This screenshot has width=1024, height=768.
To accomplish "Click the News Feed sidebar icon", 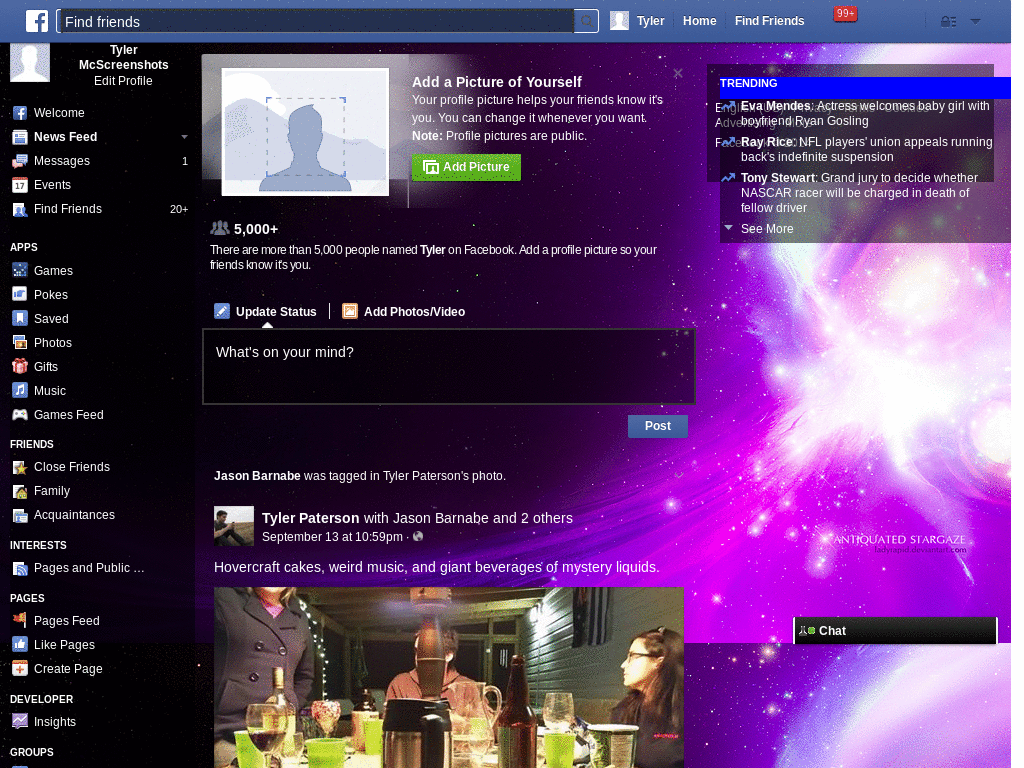I will click(x=20, y=137).
